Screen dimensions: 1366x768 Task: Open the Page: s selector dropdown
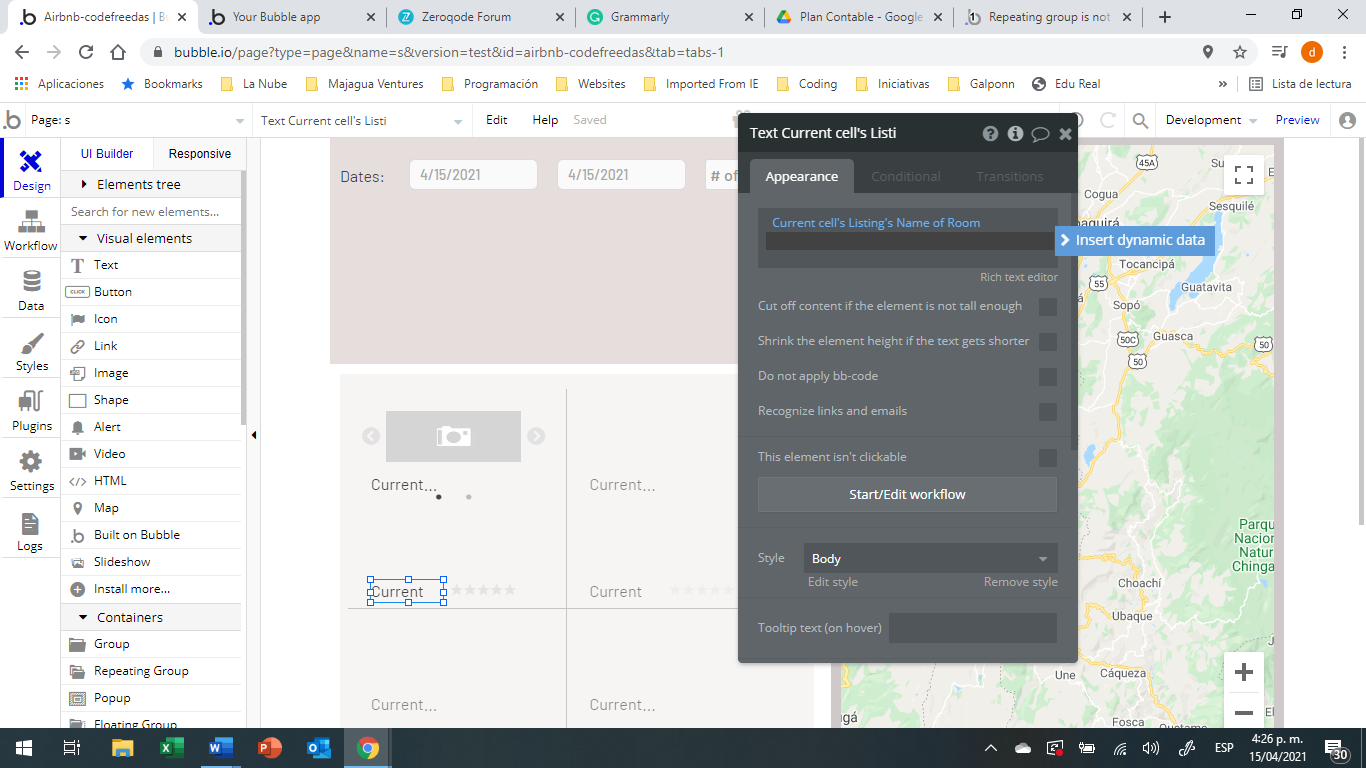pyautogui.click(x=136, y=121)
